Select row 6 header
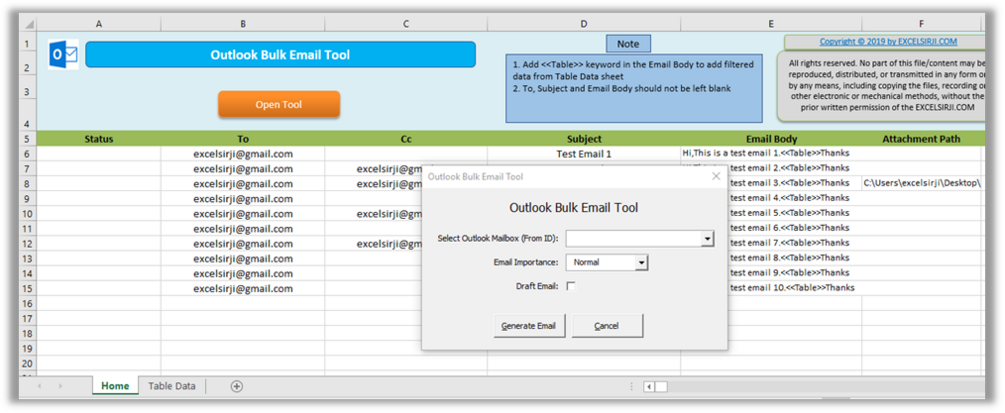 [28, 154]
